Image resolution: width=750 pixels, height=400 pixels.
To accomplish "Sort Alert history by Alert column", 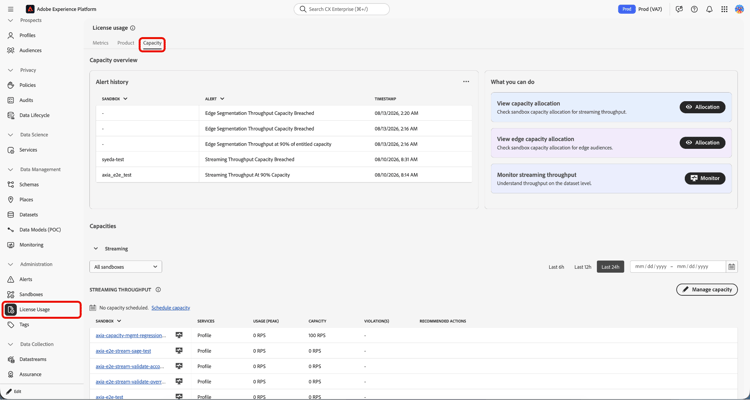I will [x=215, y=99].
